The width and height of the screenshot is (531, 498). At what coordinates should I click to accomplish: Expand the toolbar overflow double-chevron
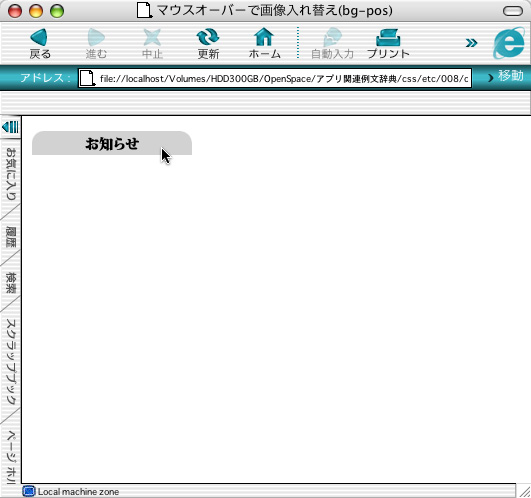[x=471, y=43]
